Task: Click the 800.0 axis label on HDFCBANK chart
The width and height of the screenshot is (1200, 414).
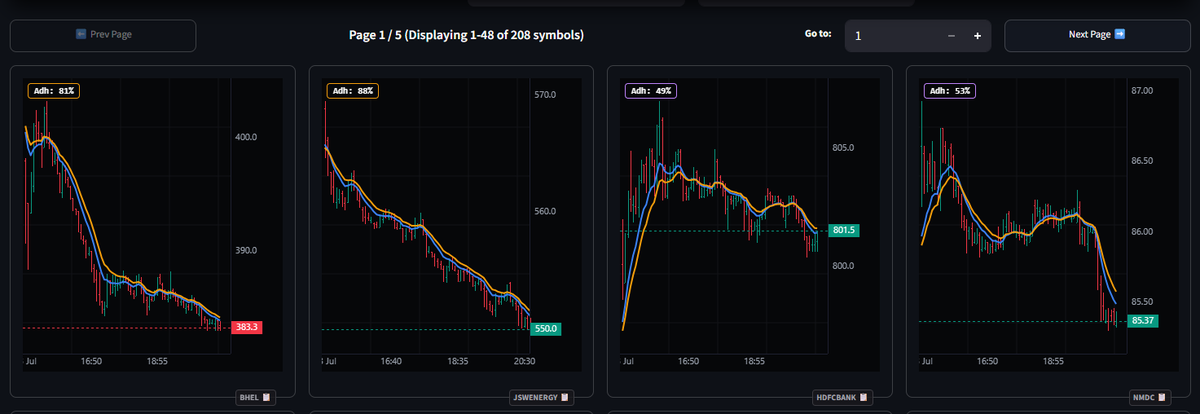Action: pos(844,265)
